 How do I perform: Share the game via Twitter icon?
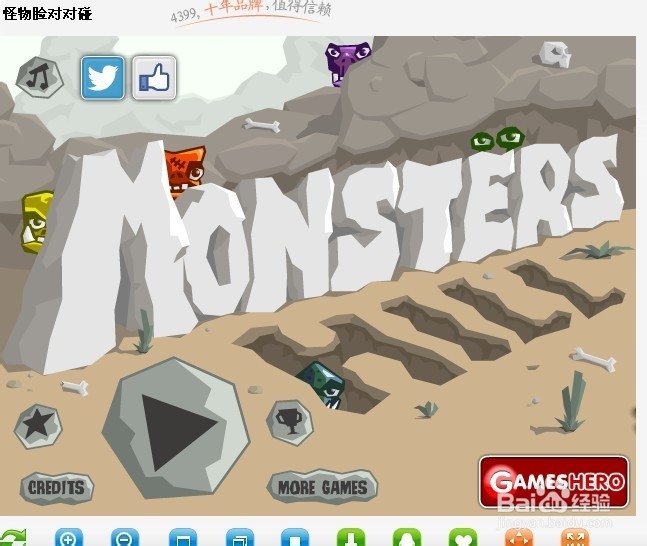(103, 78)
